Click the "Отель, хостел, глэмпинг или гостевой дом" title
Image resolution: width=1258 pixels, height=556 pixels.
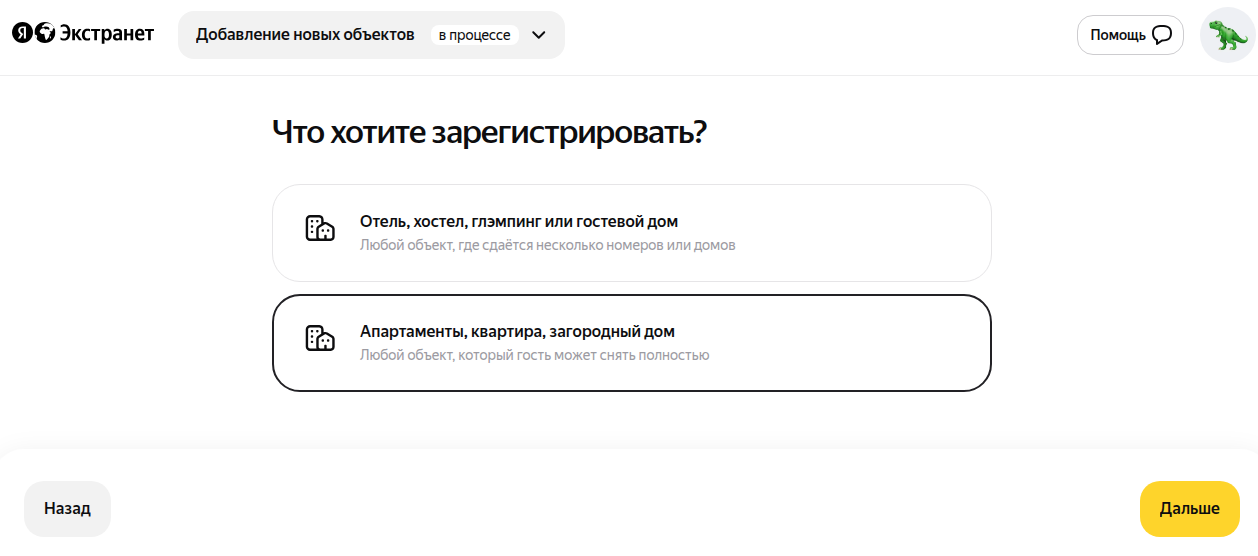pyautogui.click(x=518, y=221)
